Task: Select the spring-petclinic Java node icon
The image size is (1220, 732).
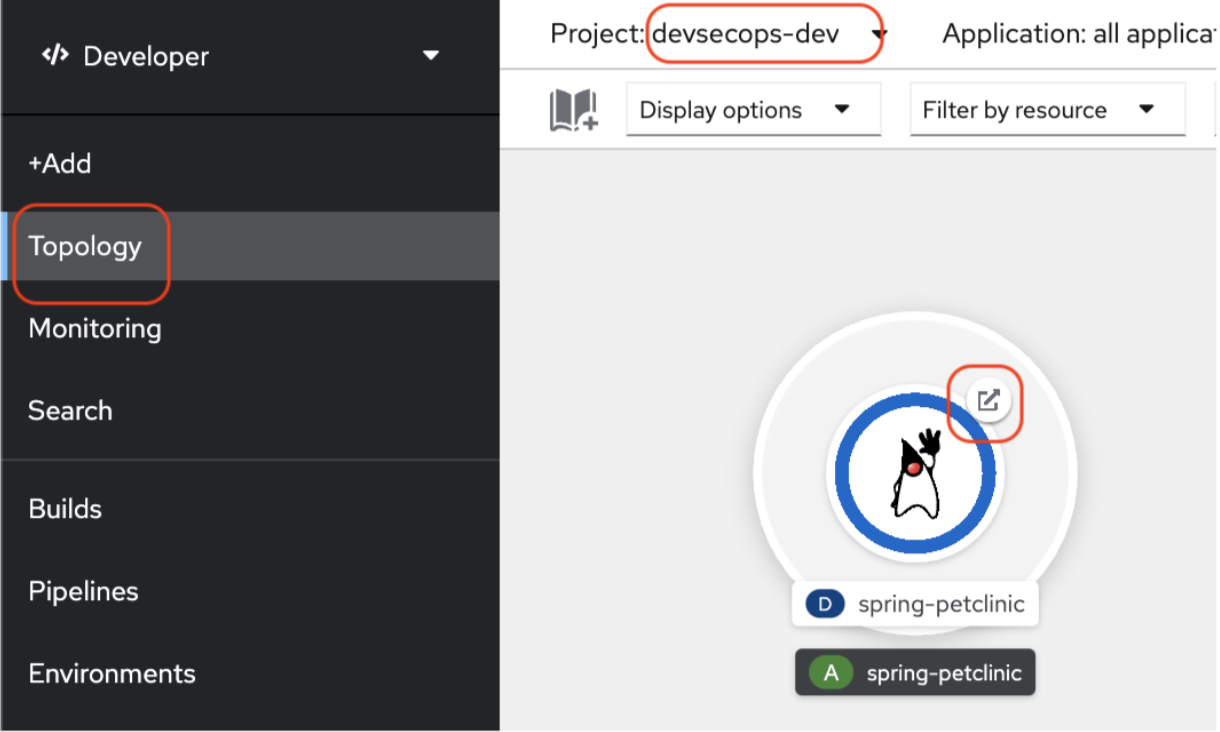Action: [914, 472]
